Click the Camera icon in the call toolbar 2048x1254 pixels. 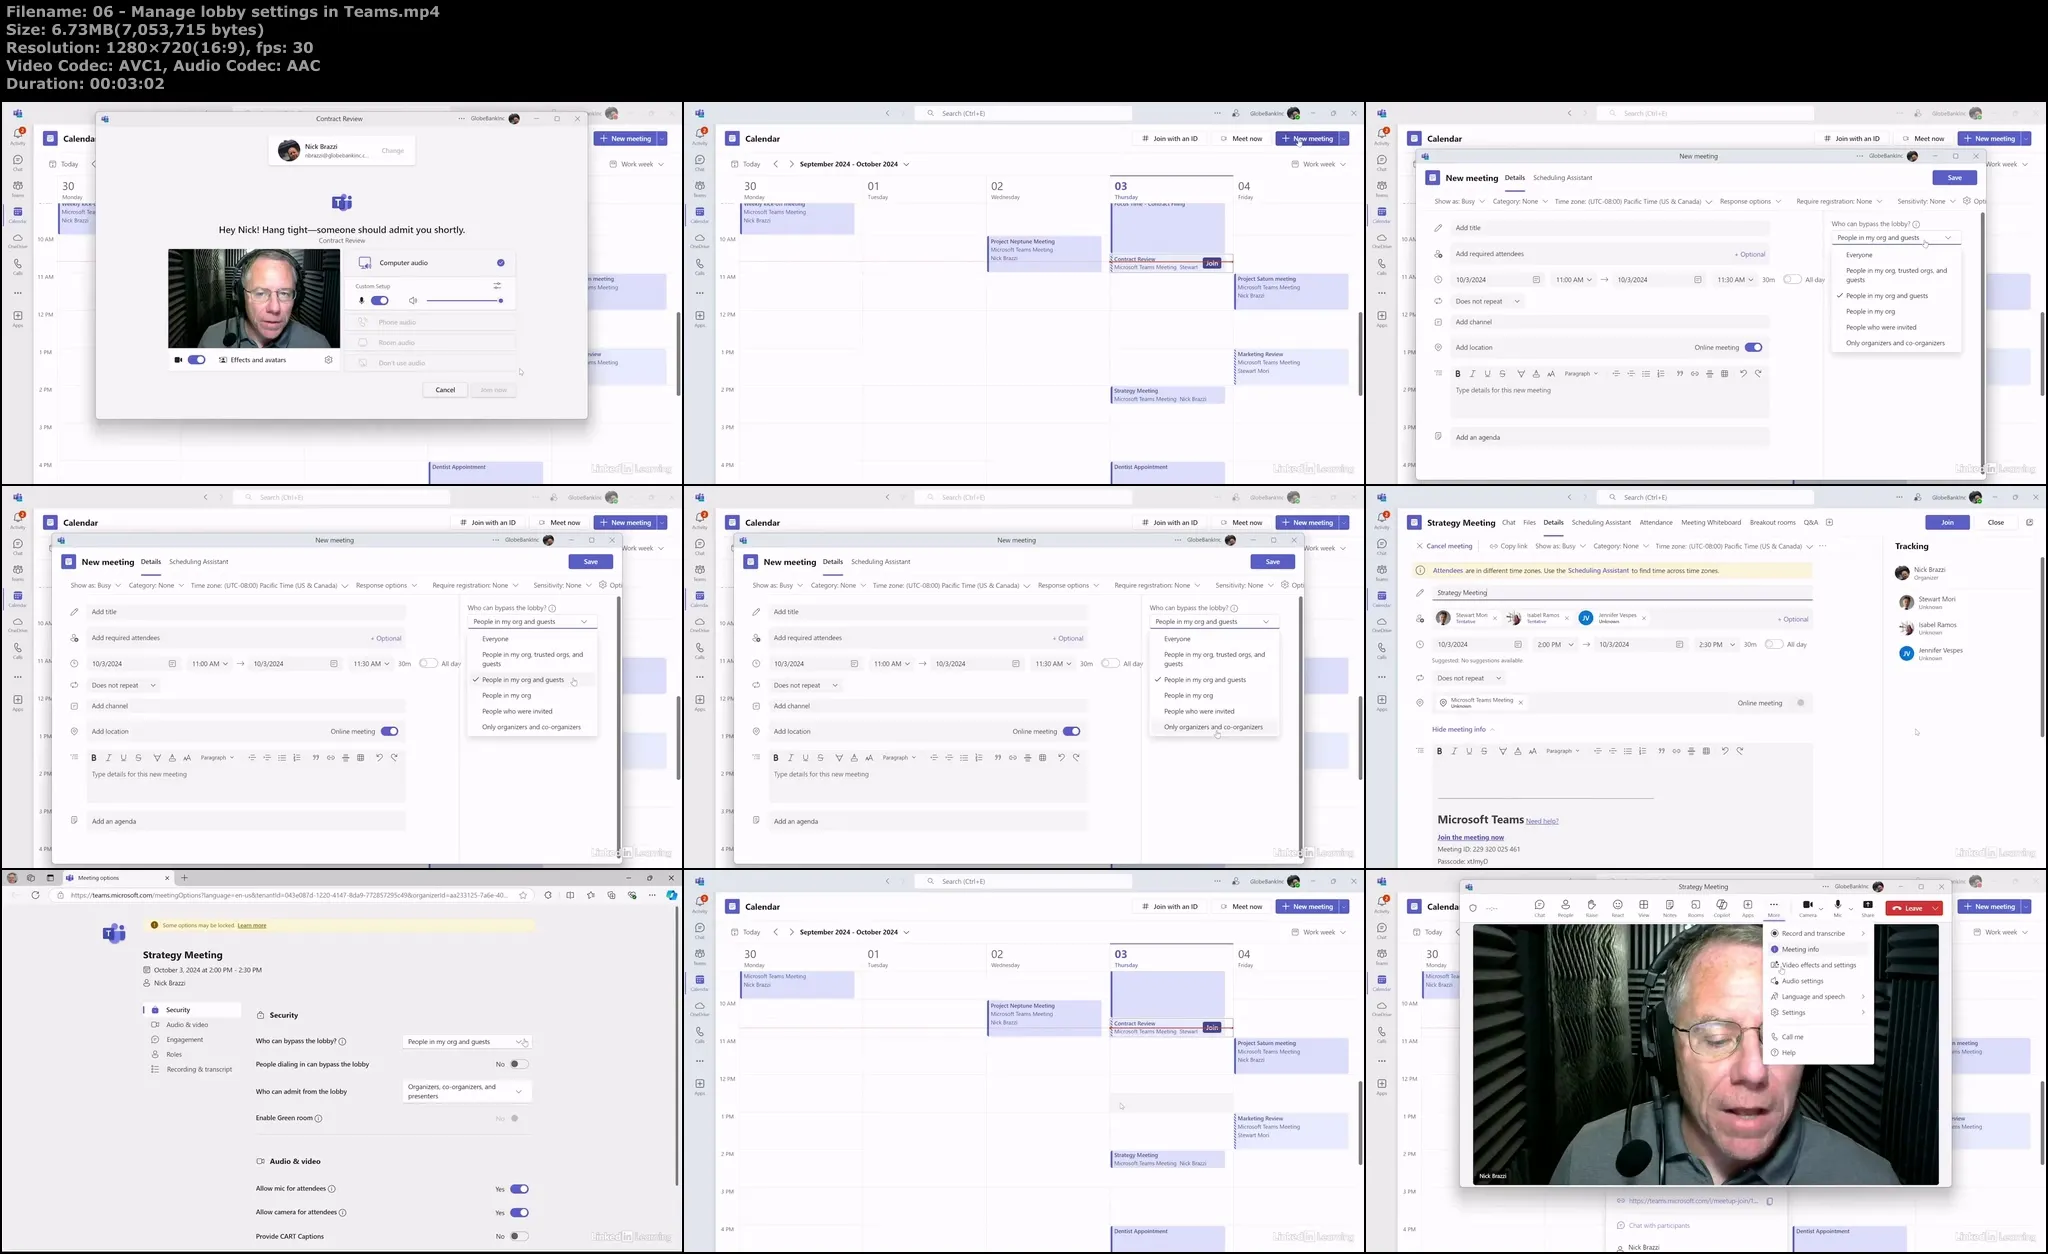pyautogui.click(x=1807, y=906)
